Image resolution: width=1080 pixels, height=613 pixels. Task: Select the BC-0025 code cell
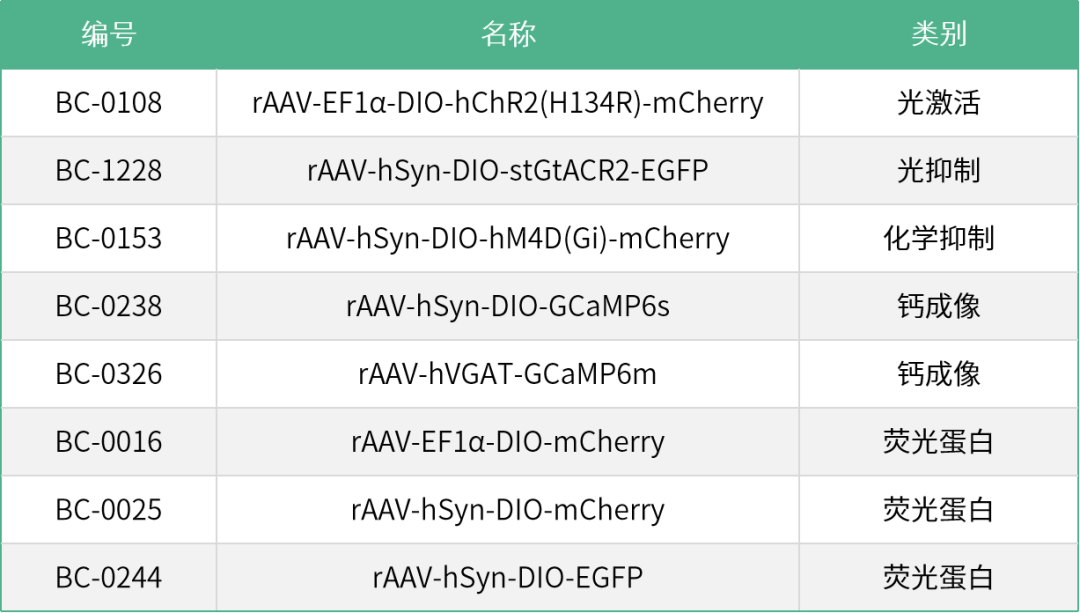click(108, 510)
